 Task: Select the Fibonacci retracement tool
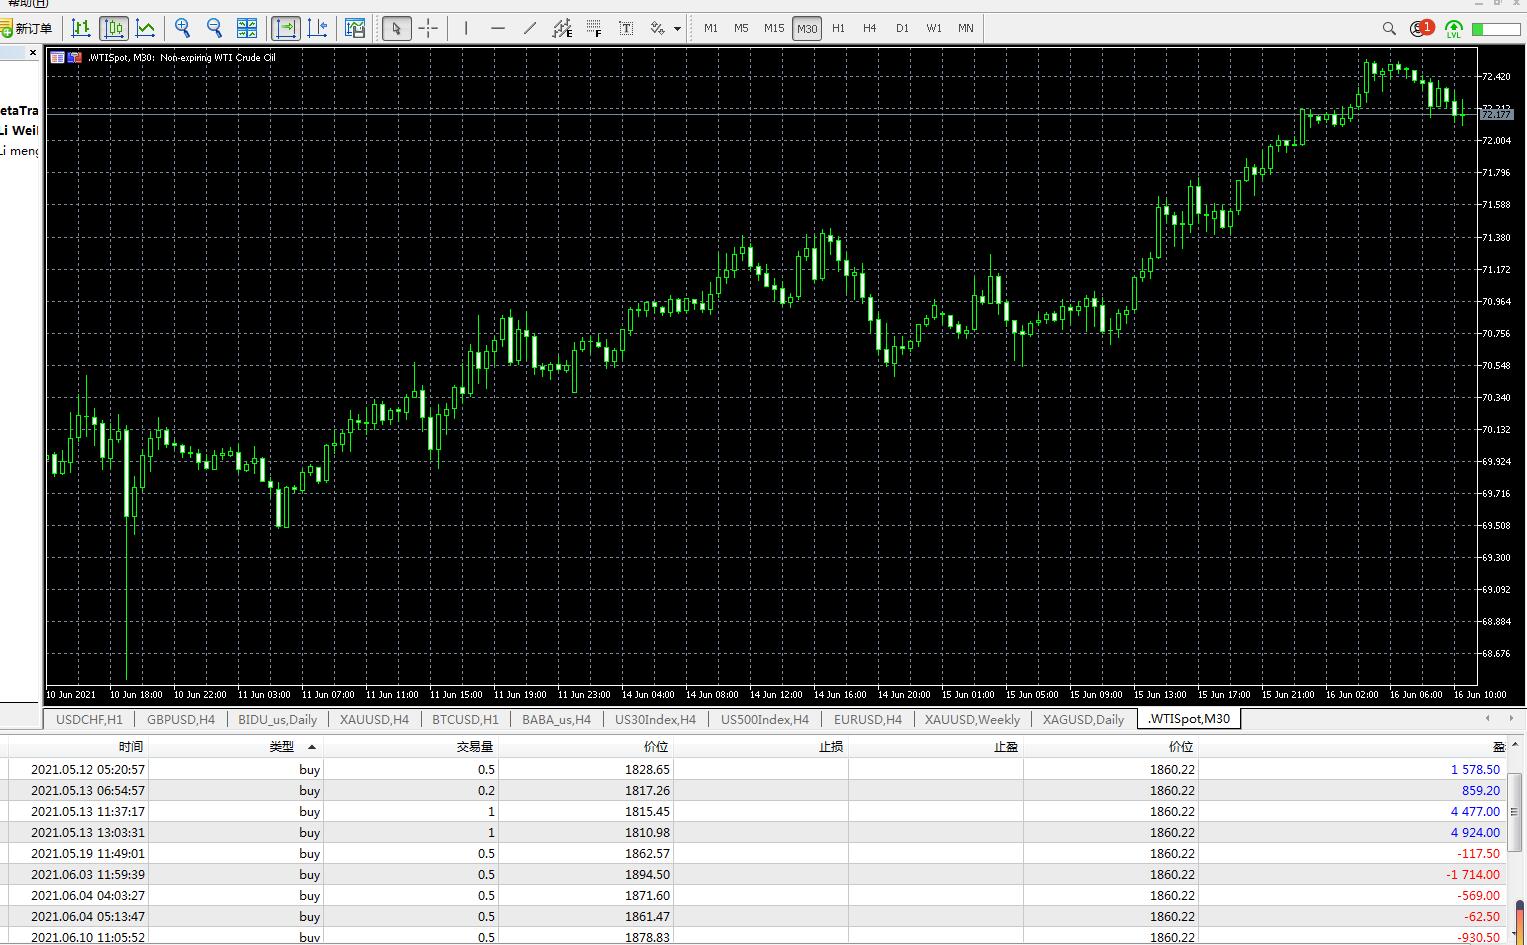(594, 28)
